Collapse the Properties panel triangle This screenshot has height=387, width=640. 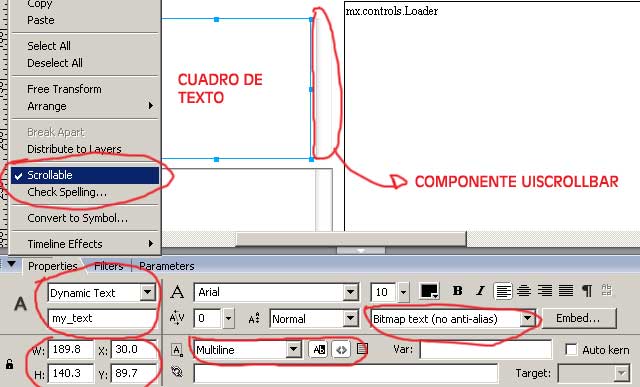11,264
